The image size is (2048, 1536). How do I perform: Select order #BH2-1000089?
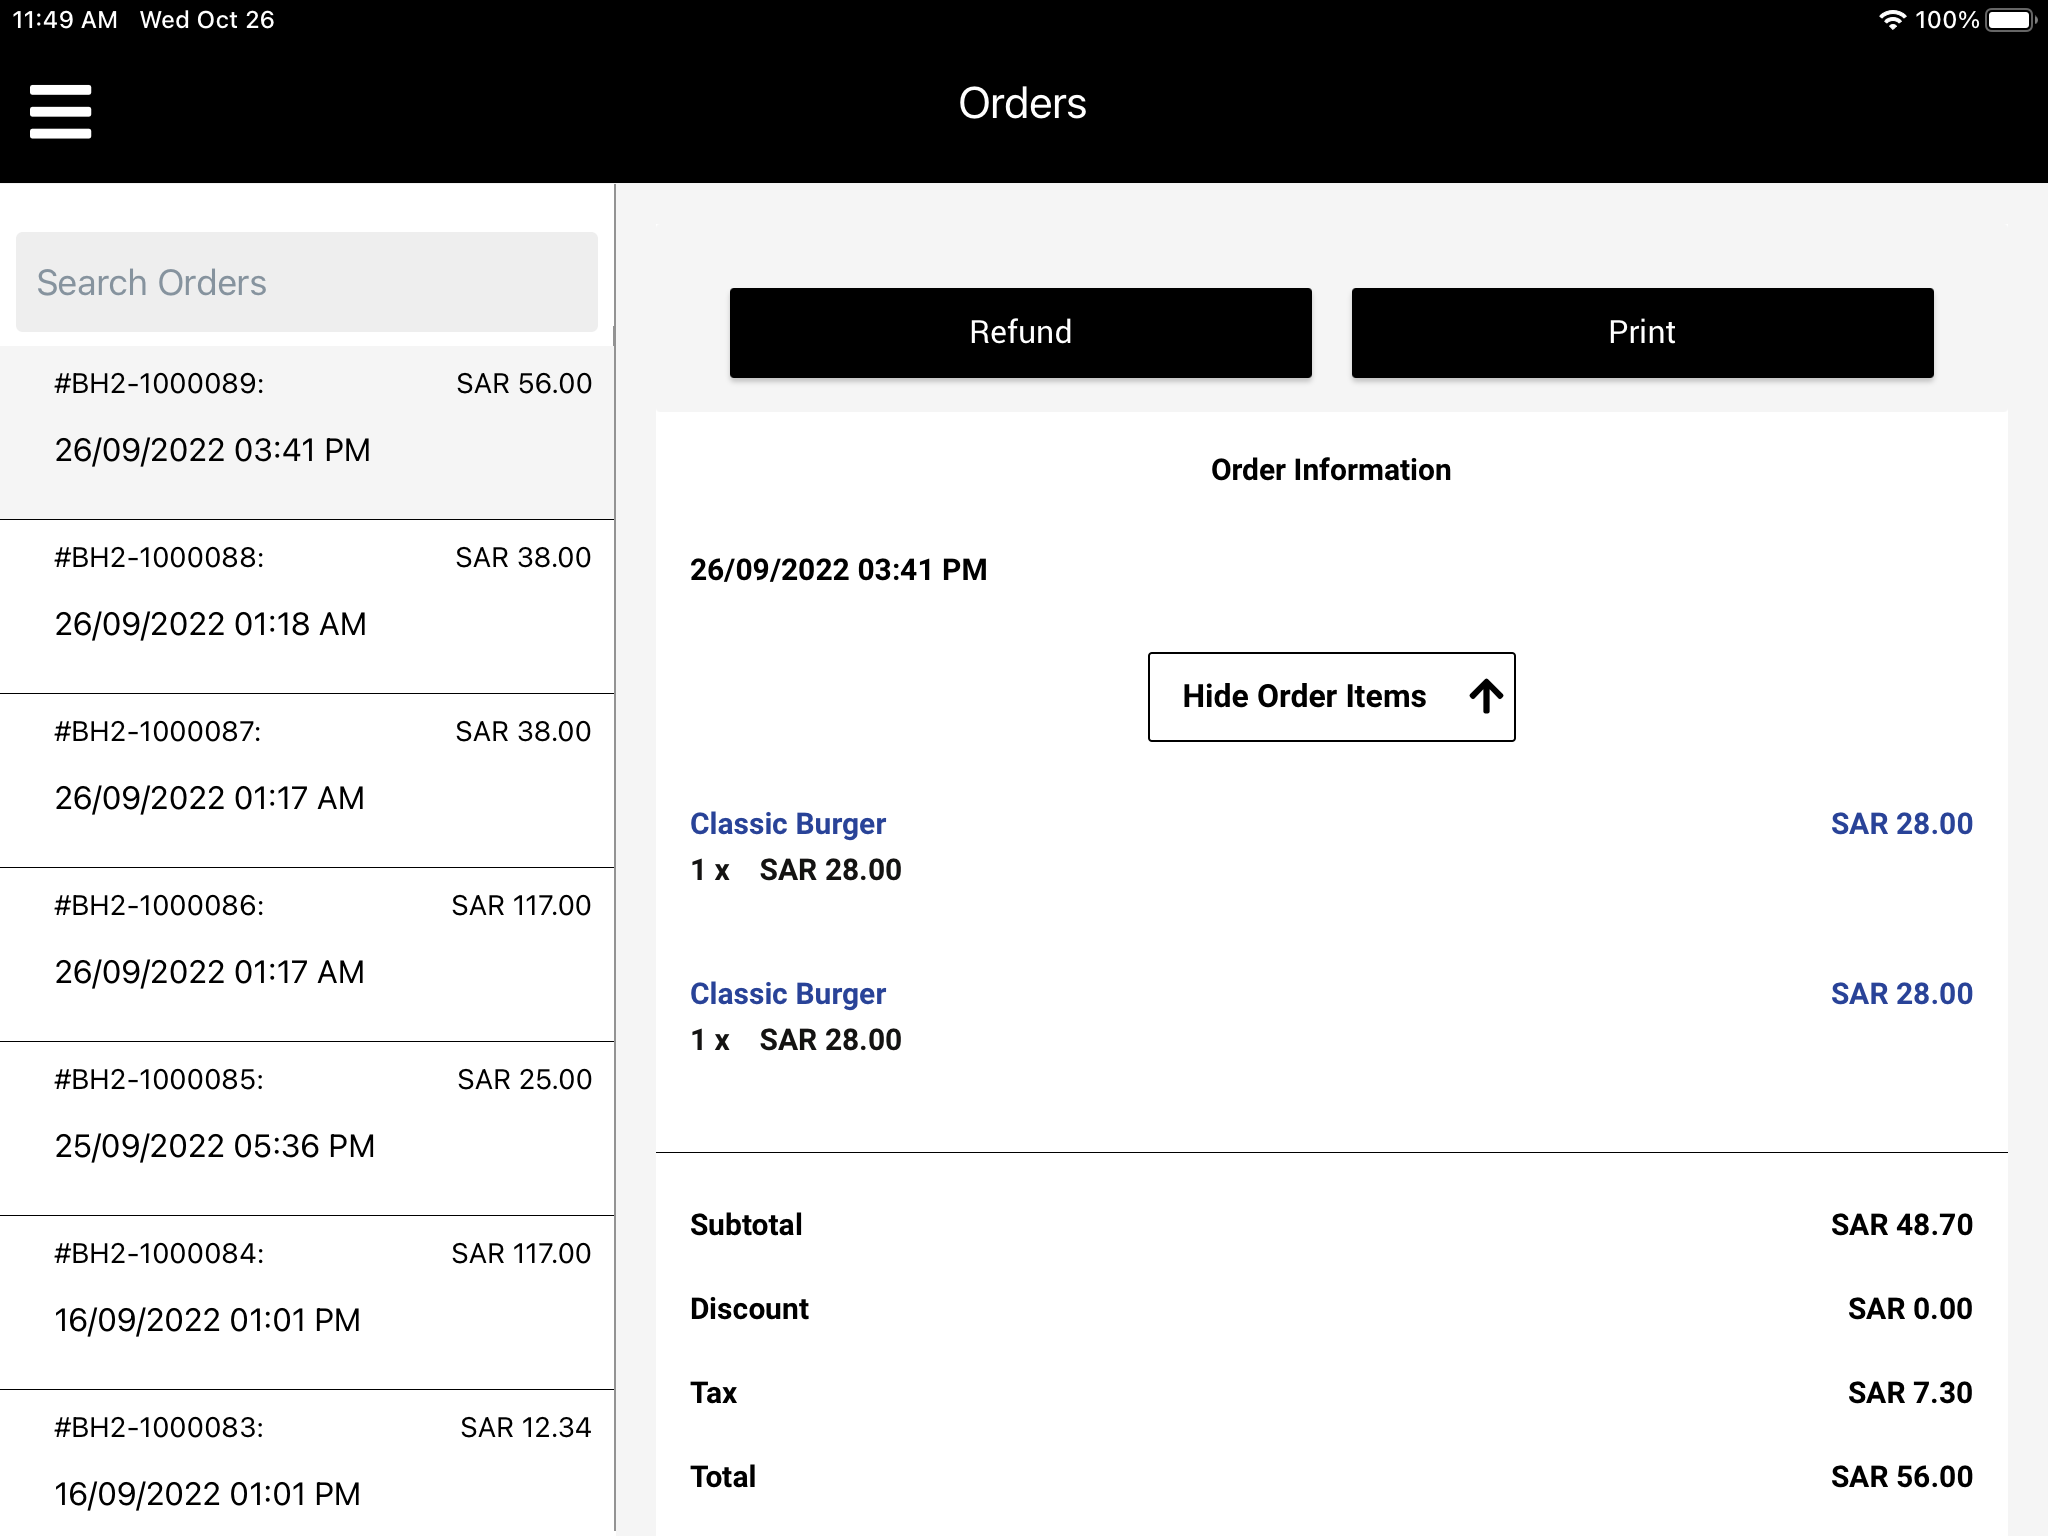coord(307,432)
